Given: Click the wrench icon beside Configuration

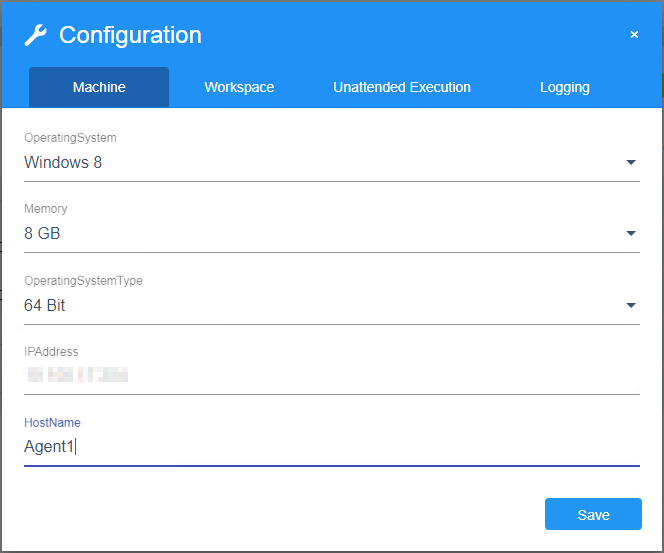Looking at the screenshot, I should 36,36.
